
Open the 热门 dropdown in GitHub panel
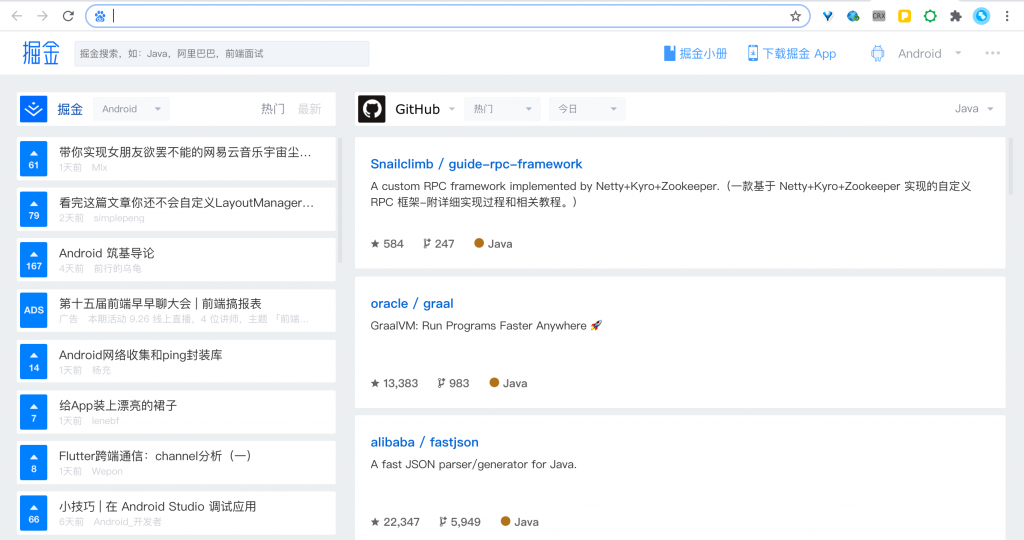click(502, 109)
